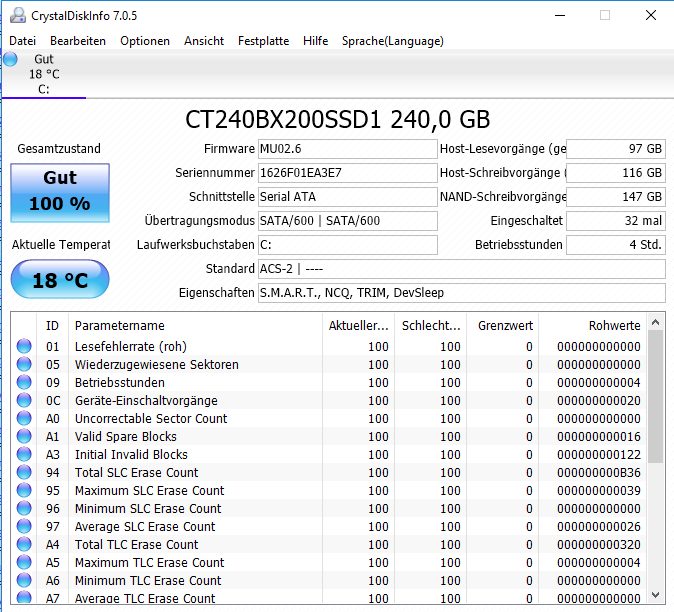Click raw value 000000000320
The height and width of the screenshot is (612, 674).
(599, 545)
